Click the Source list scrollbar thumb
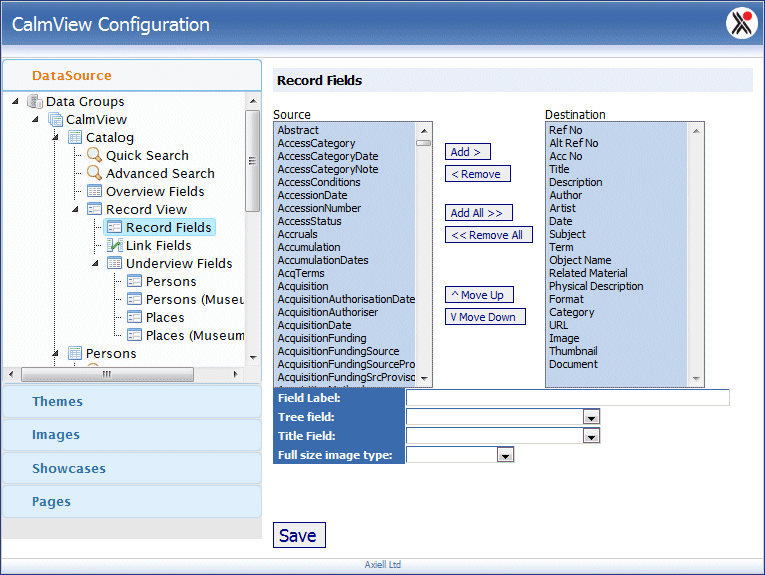Image resolution: width=765 pixels, height=575 pixels. point(423,143)
